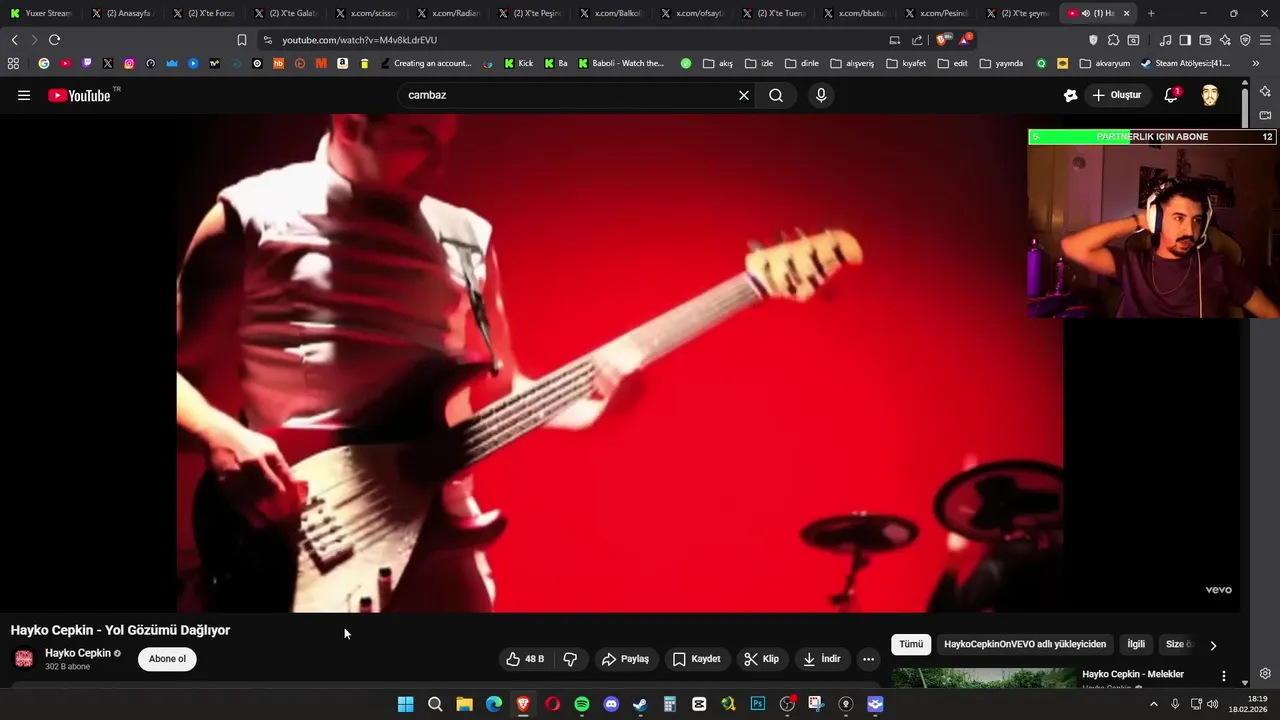Open Steam from the taskbar
This screenshot has height=720, width=1280.
640,704
